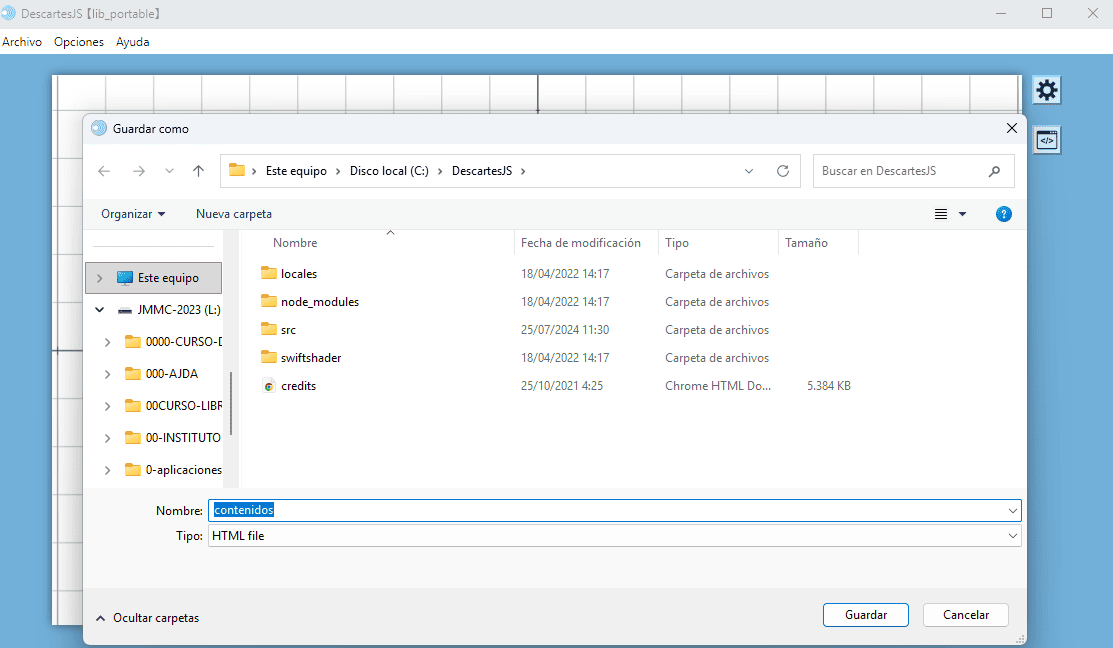Expand the Tipo HTML file dropdown

coord(1013,536)
